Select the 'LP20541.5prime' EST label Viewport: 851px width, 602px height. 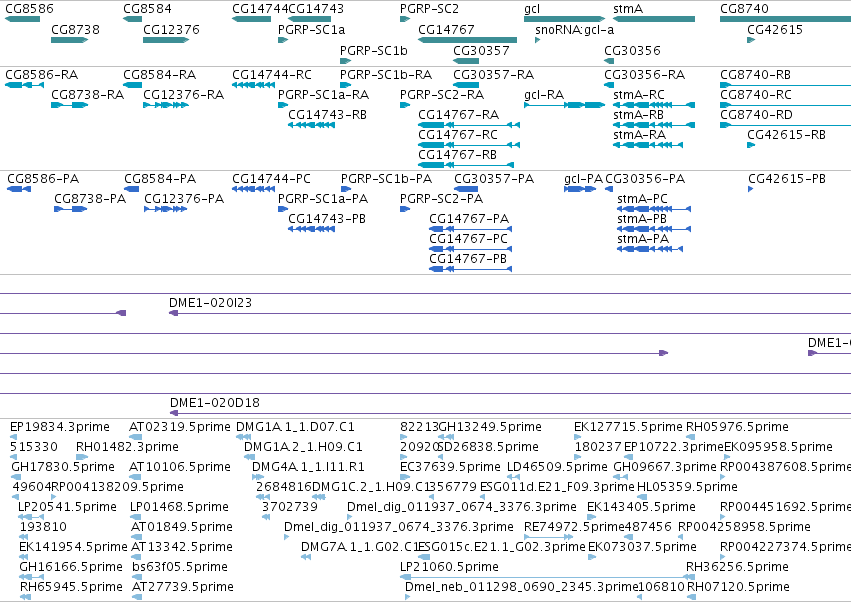pyautogui.click(x=67, y=507)
